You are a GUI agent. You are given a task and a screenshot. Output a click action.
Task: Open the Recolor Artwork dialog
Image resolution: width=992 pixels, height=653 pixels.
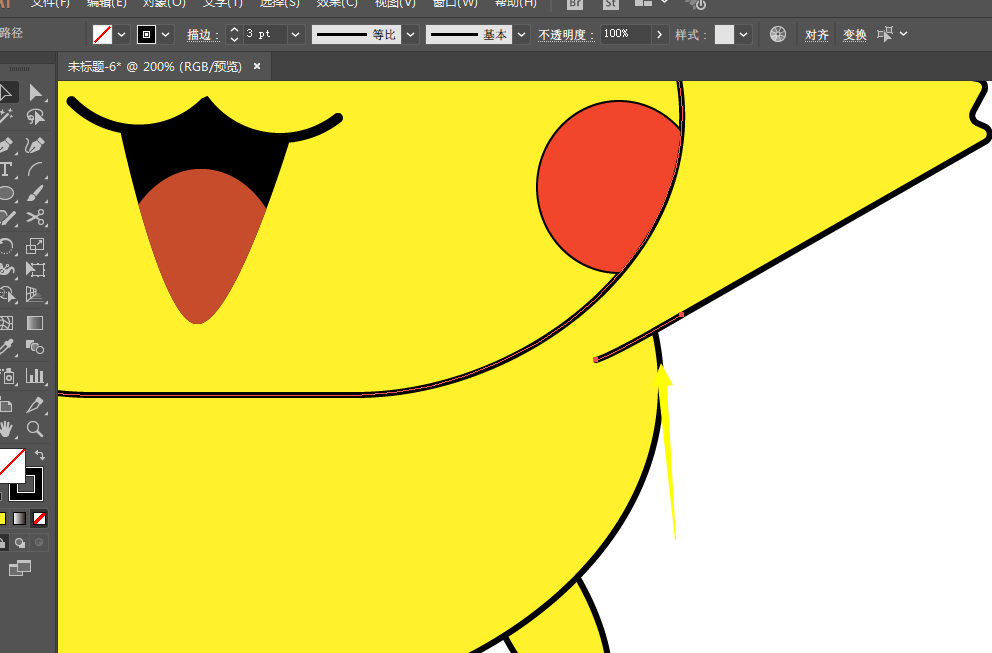point(778,34)
